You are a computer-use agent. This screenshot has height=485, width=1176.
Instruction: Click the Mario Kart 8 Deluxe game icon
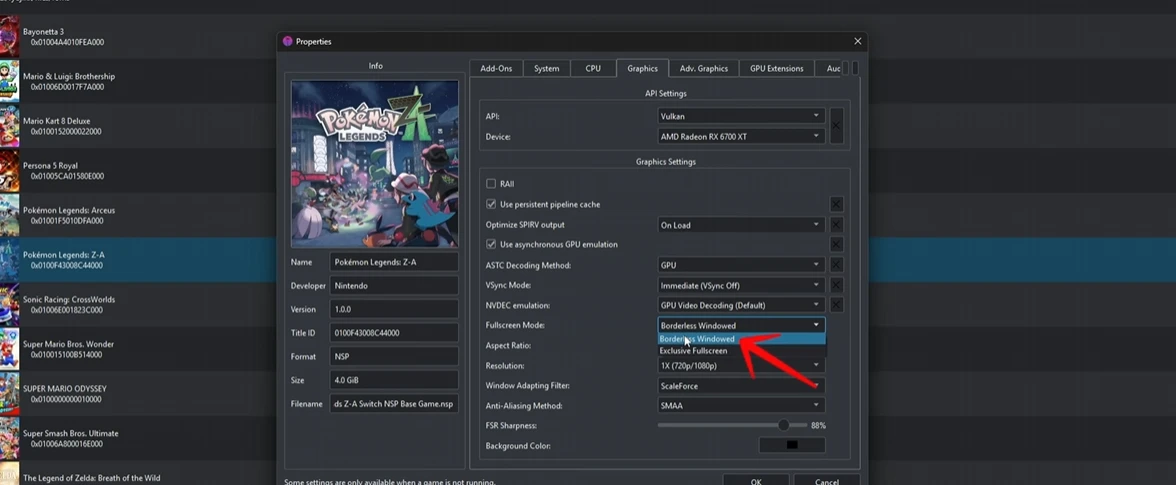click(9, 126)
